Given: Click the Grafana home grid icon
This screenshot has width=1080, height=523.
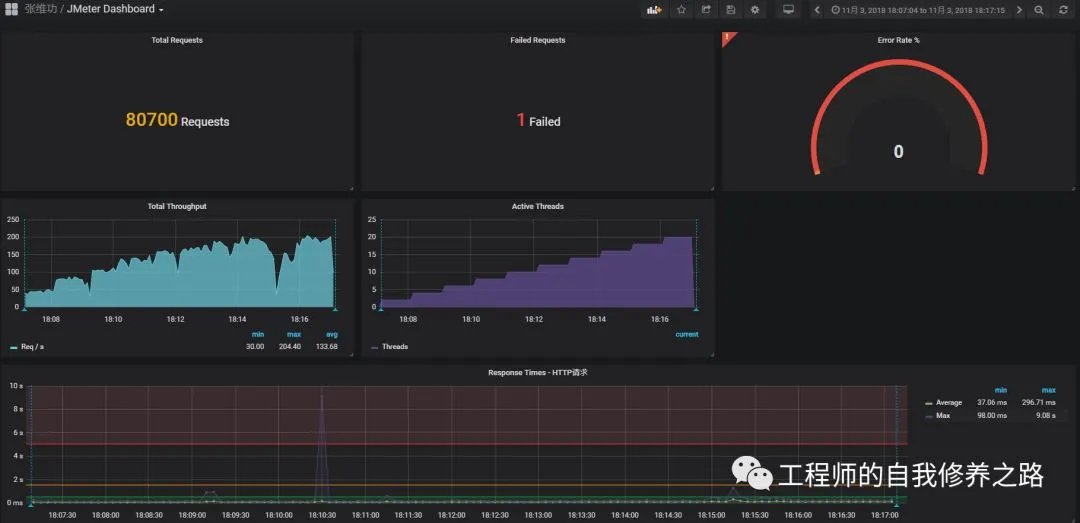Looking at the screenshot, I should click(11, 10).
